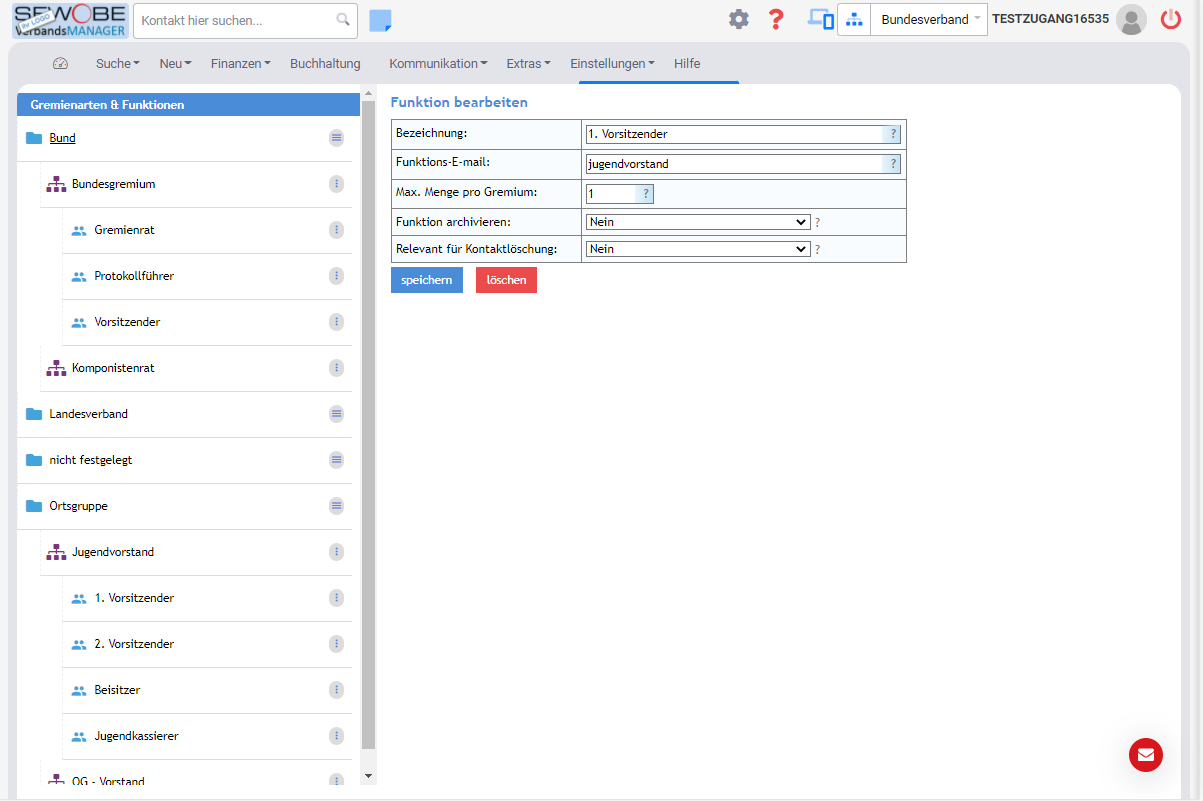The width and height of the screenshot is (1203, 801).
Task: Click the user avatar profile icon
Action: pos(1131,19)
